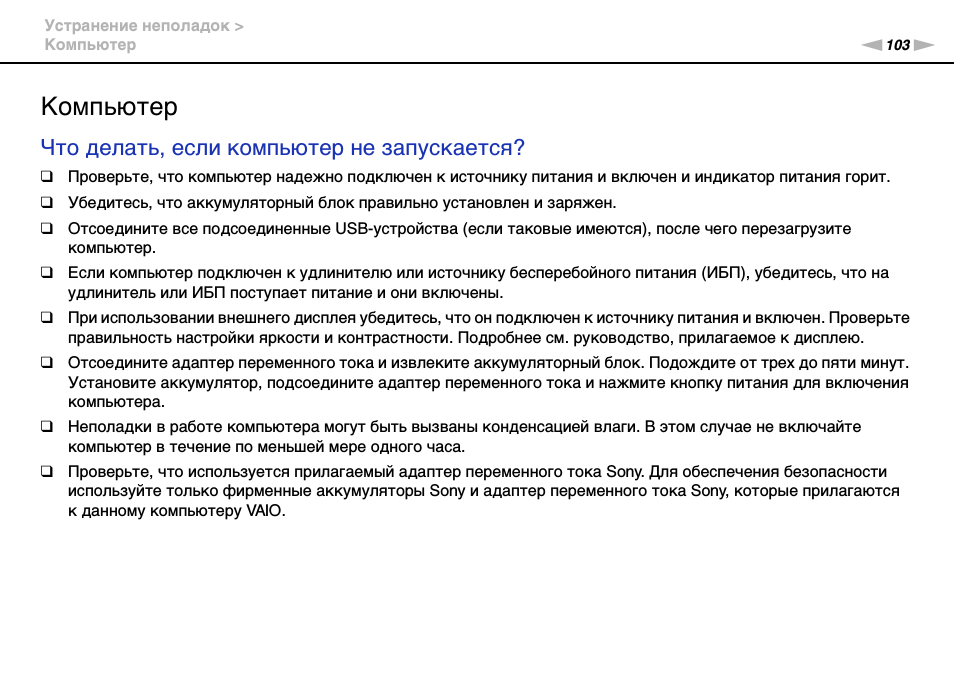Click the blue heading about computer not starting
This screenshot has height=674, width=954.
(x=282, y=148)
